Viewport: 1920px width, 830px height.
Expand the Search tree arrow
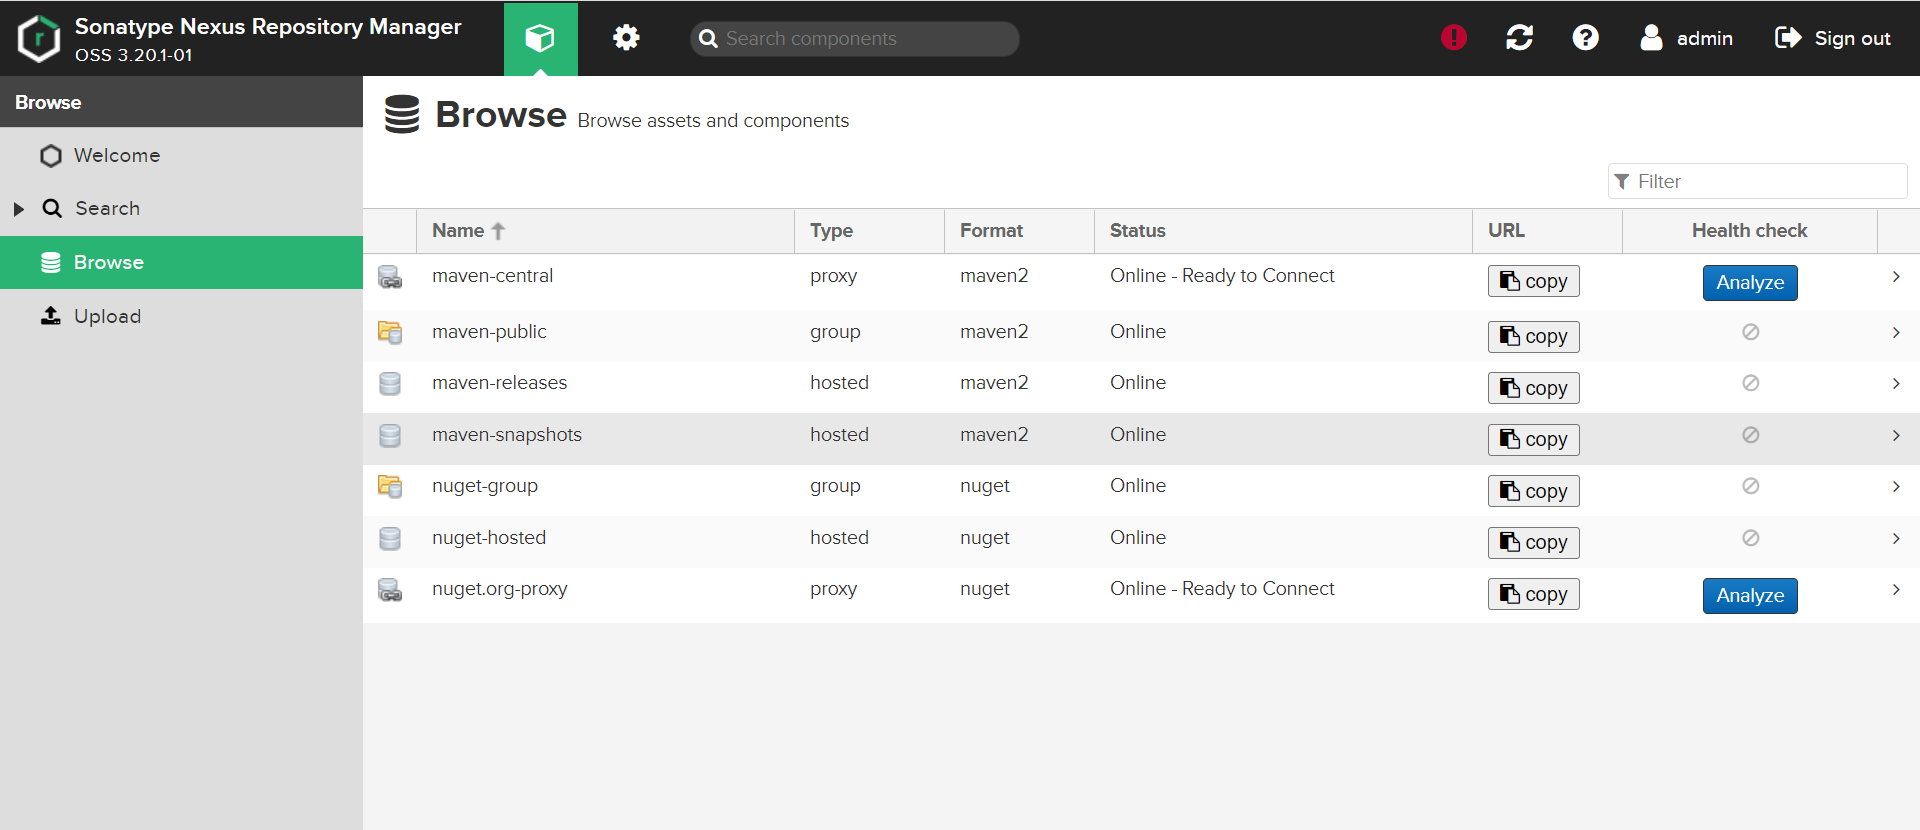coord(19,209)
